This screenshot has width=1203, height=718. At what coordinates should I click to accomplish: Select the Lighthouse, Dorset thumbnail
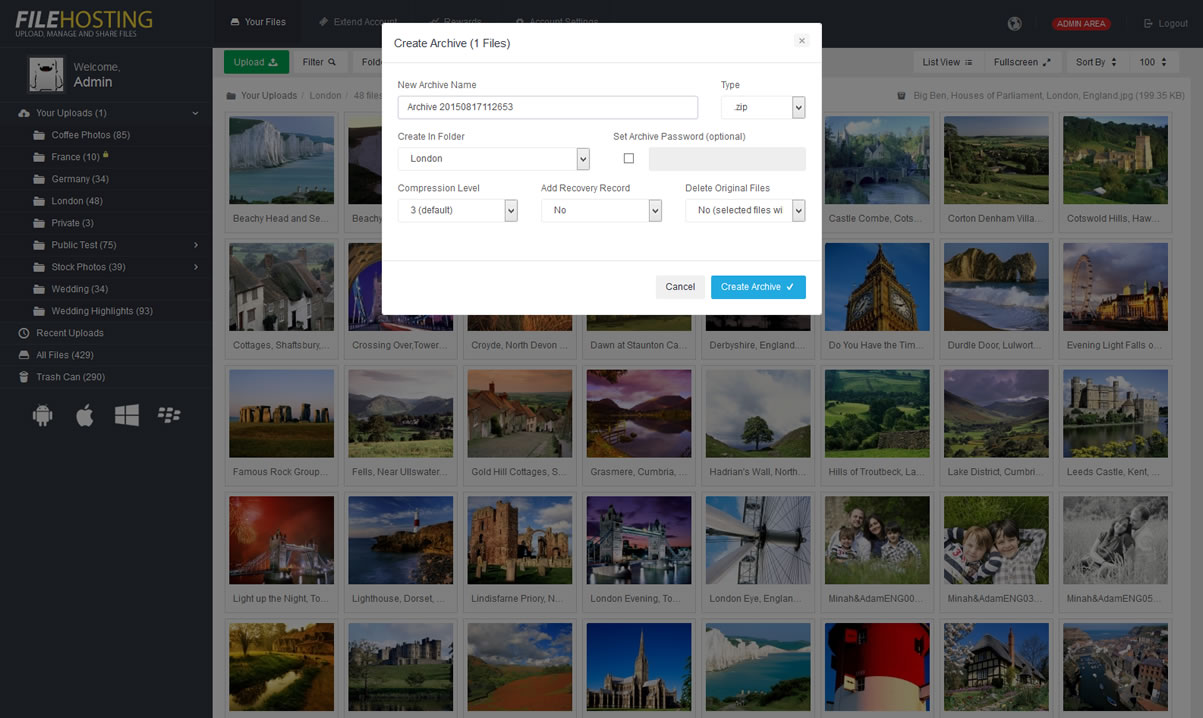pos(401,540)
